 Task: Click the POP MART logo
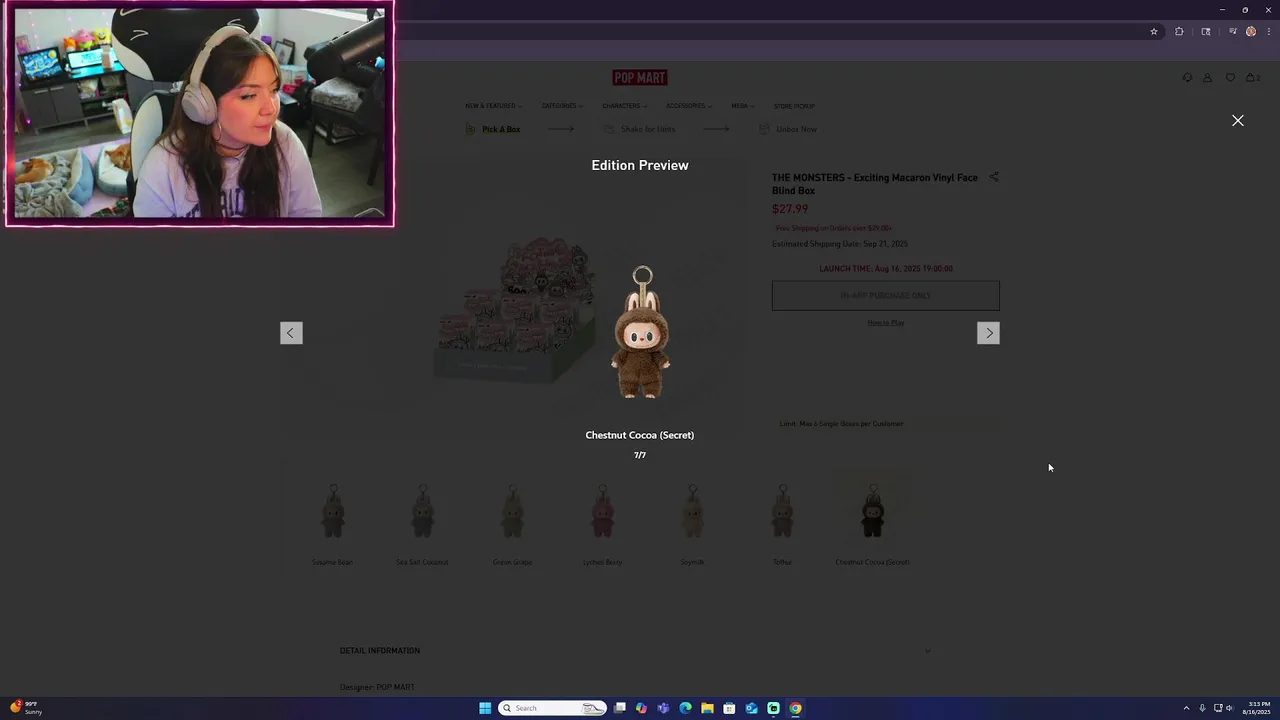click(x=640, y=78)
